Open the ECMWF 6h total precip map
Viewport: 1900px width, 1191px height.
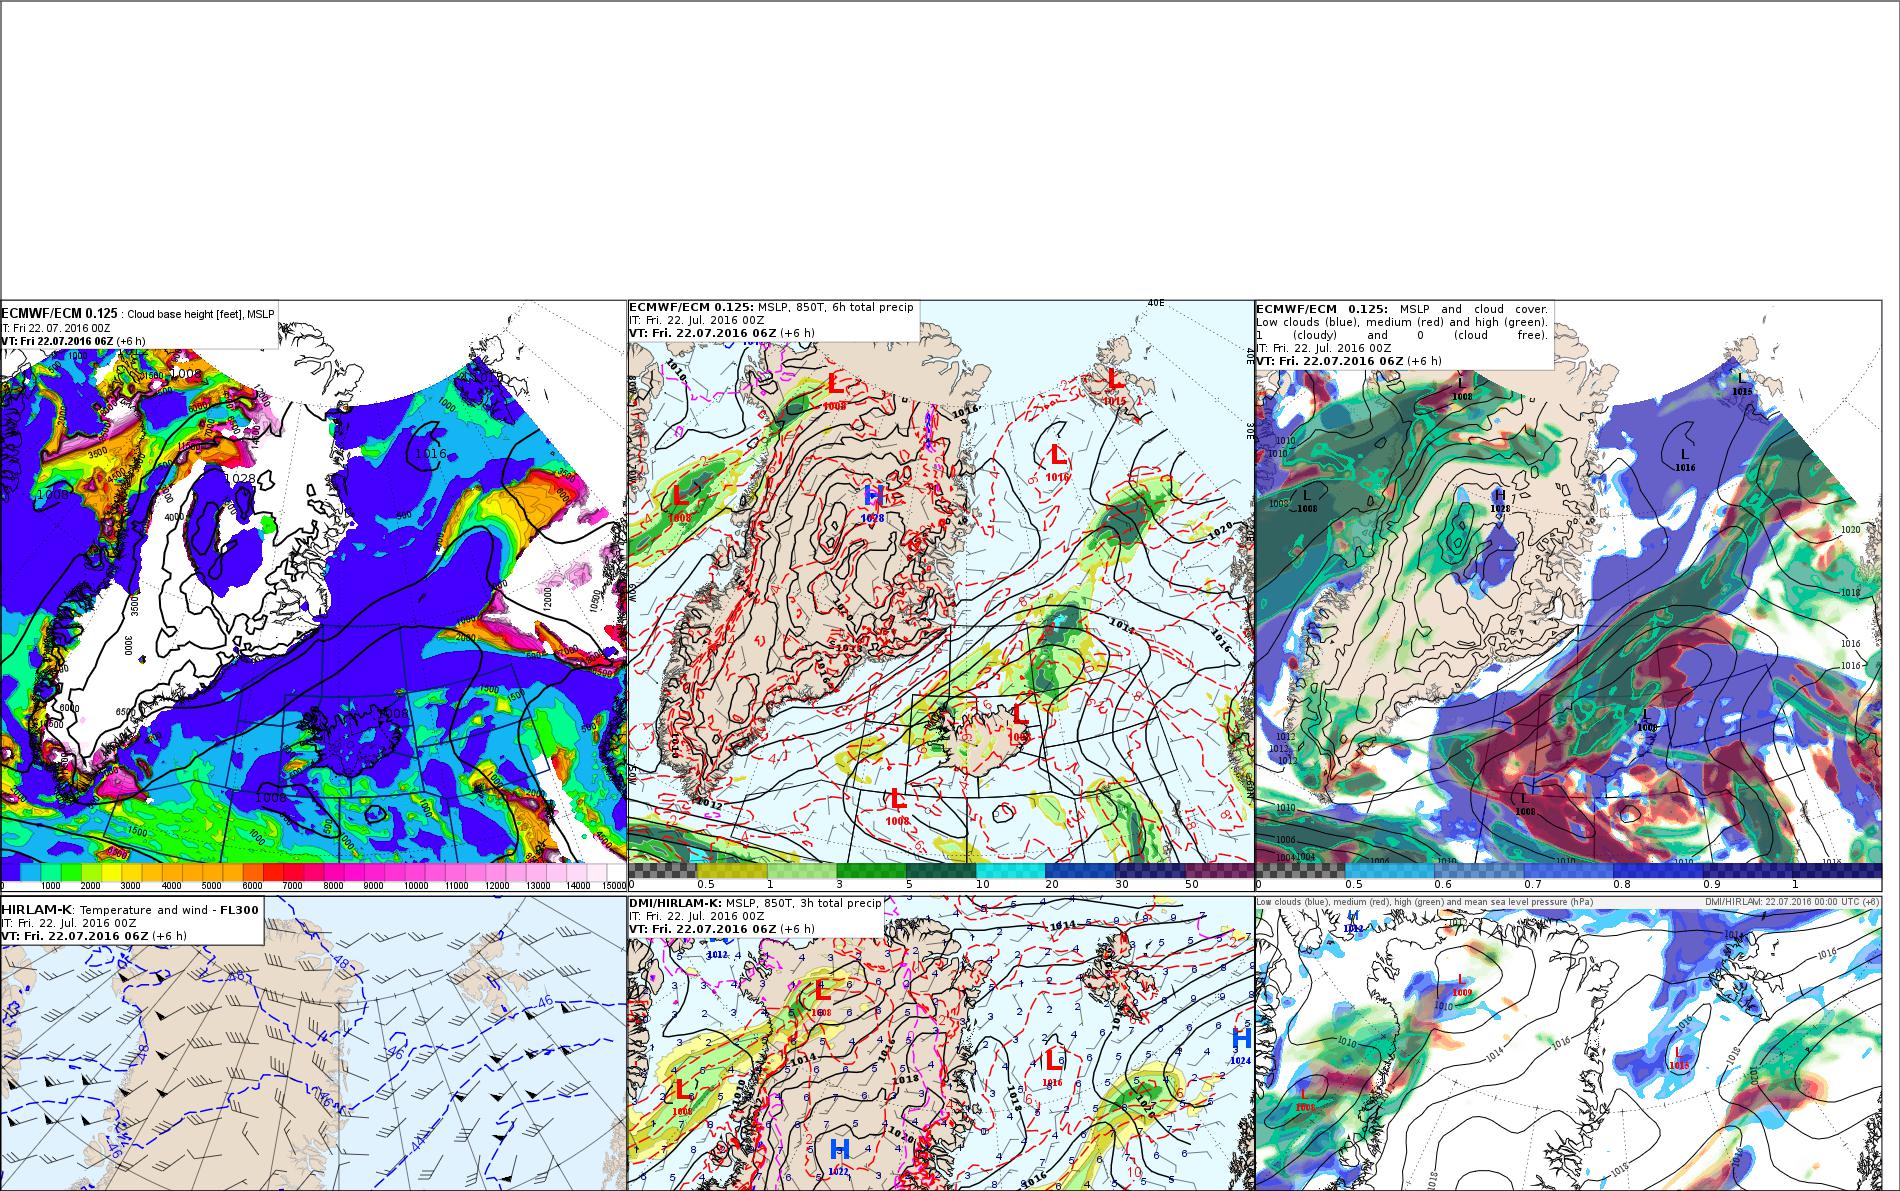941,596
